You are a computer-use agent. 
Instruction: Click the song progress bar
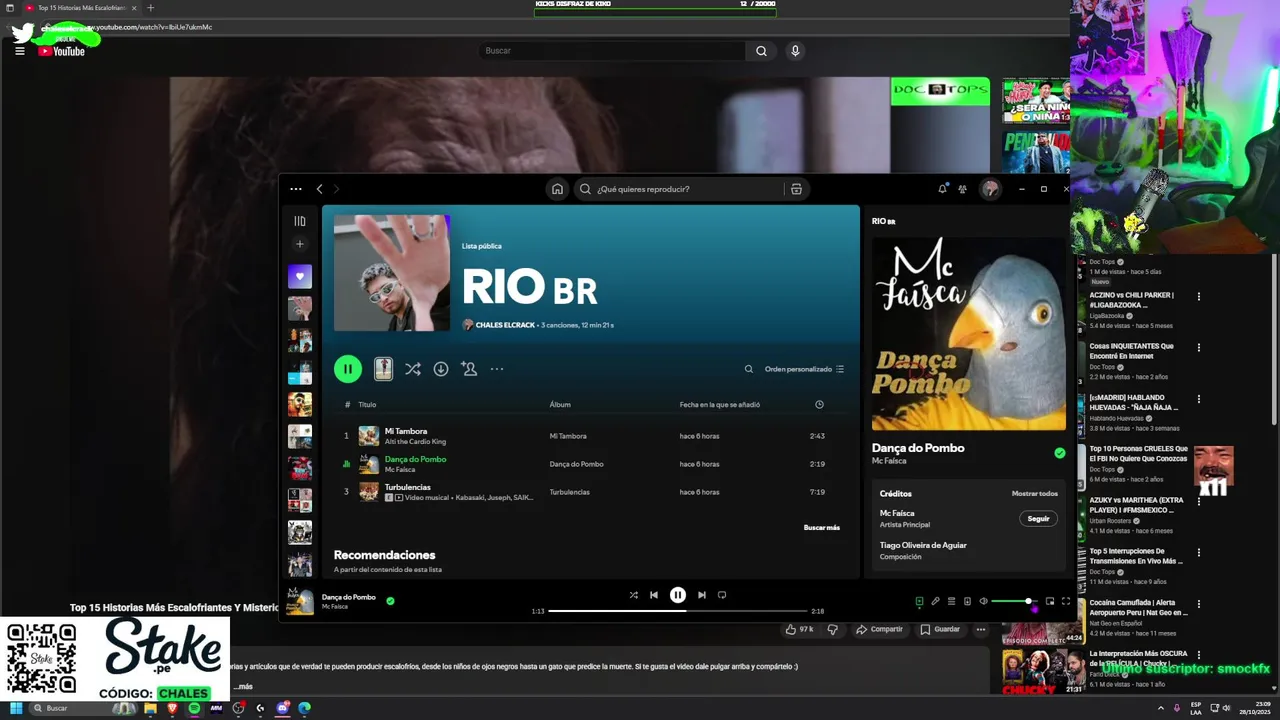click(678, 611)
